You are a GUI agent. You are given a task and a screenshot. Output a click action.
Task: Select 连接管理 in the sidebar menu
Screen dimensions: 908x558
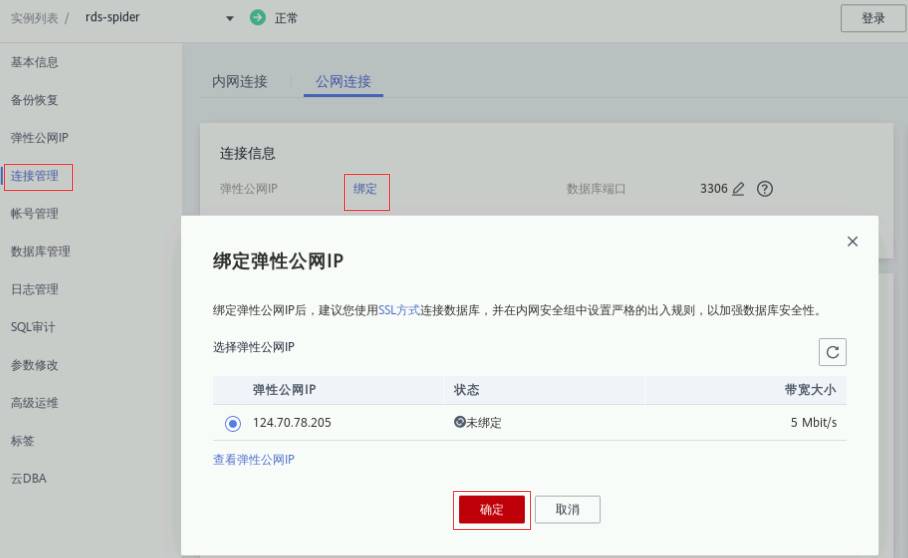pos(35,176)
